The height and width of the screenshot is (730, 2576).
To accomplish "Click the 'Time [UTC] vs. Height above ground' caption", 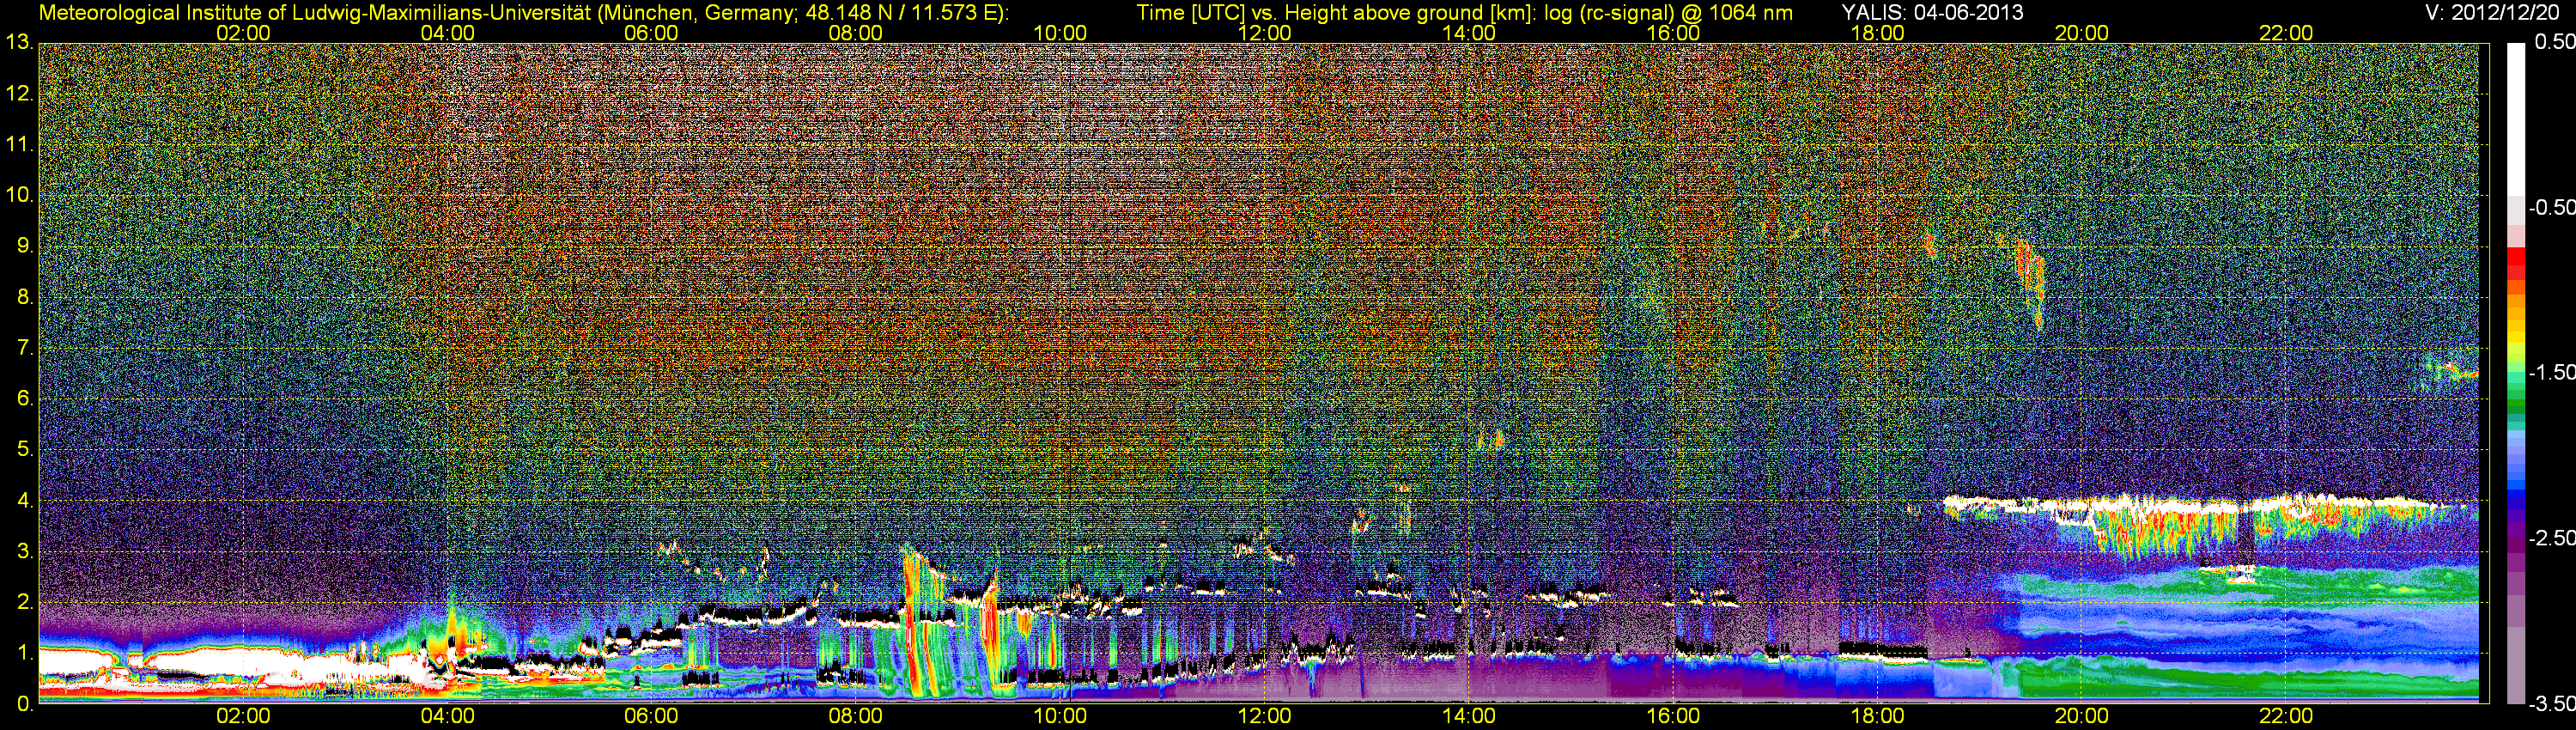I will pos(1464,13).
